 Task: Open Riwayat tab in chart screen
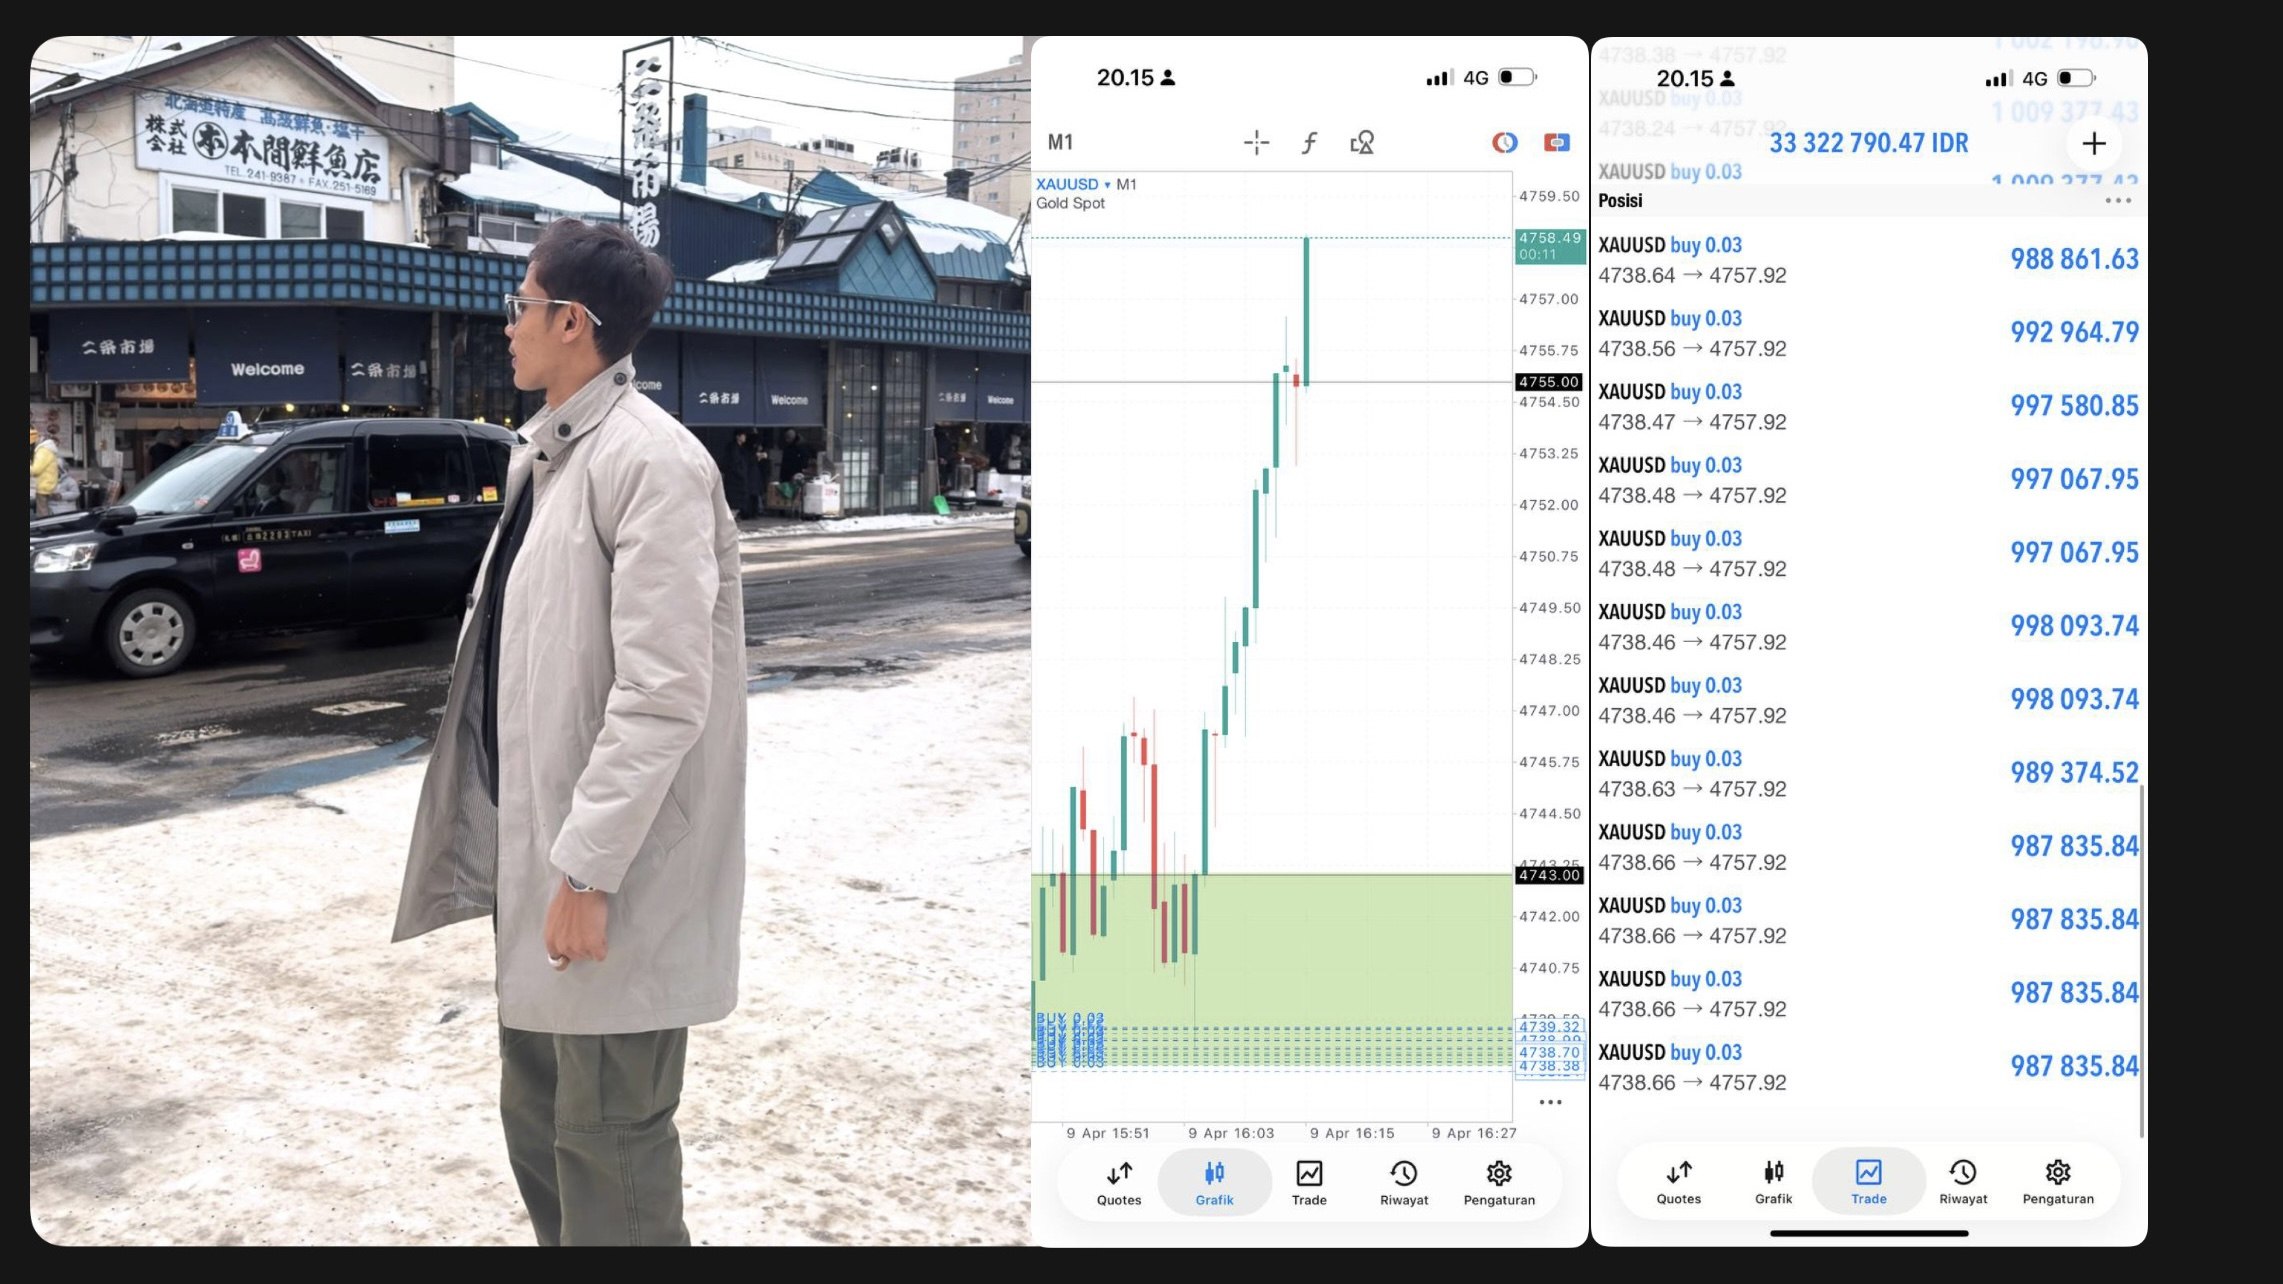click(1404, 1183)
